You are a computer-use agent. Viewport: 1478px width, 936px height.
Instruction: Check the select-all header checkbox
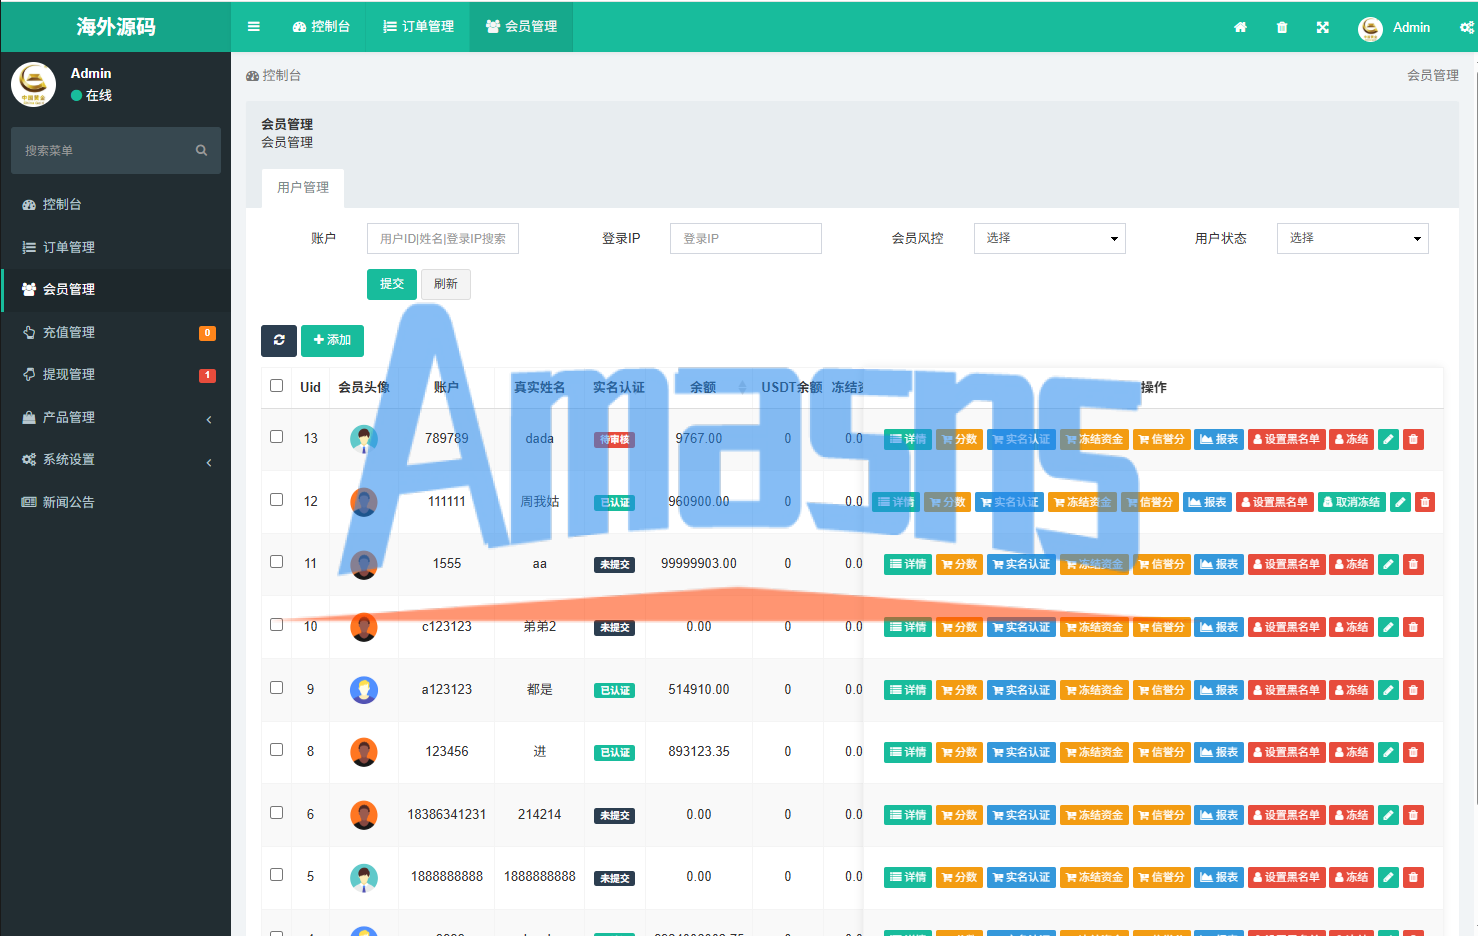[x=277, y=386]
